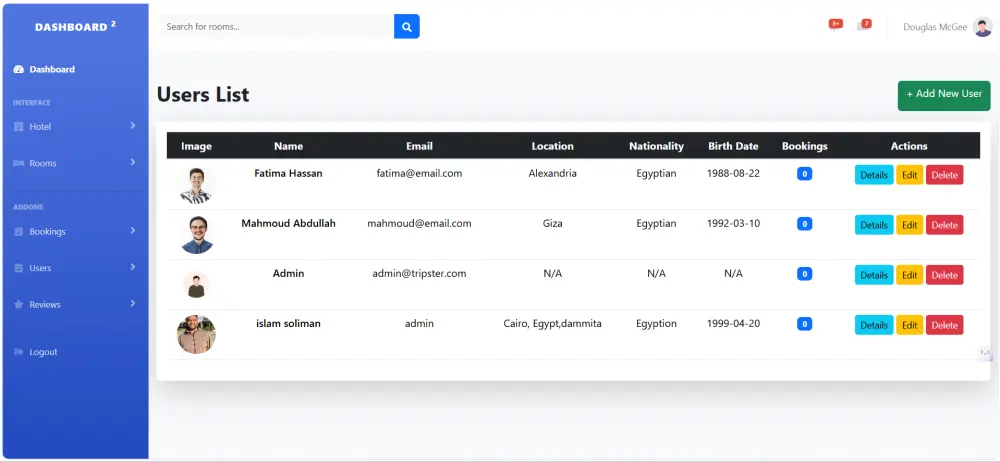
Task: Open alerts with the 3+ badge
Action: [835, 25]
